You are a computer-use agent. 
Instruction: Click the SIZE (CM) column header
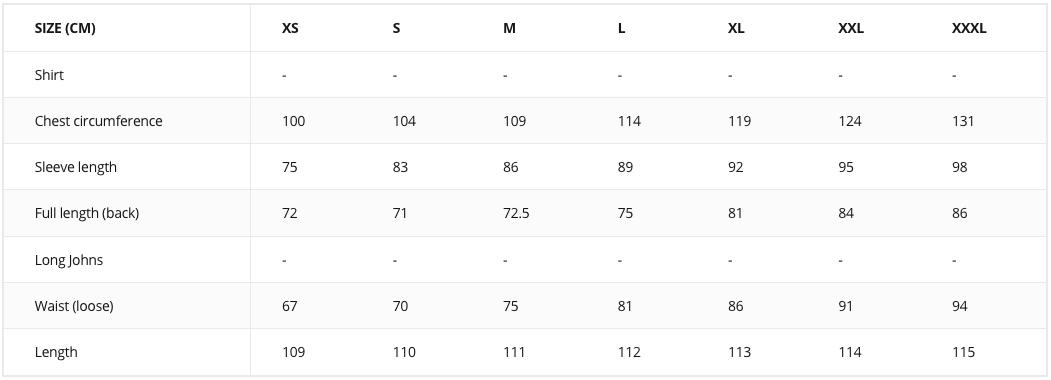(65, 28)
